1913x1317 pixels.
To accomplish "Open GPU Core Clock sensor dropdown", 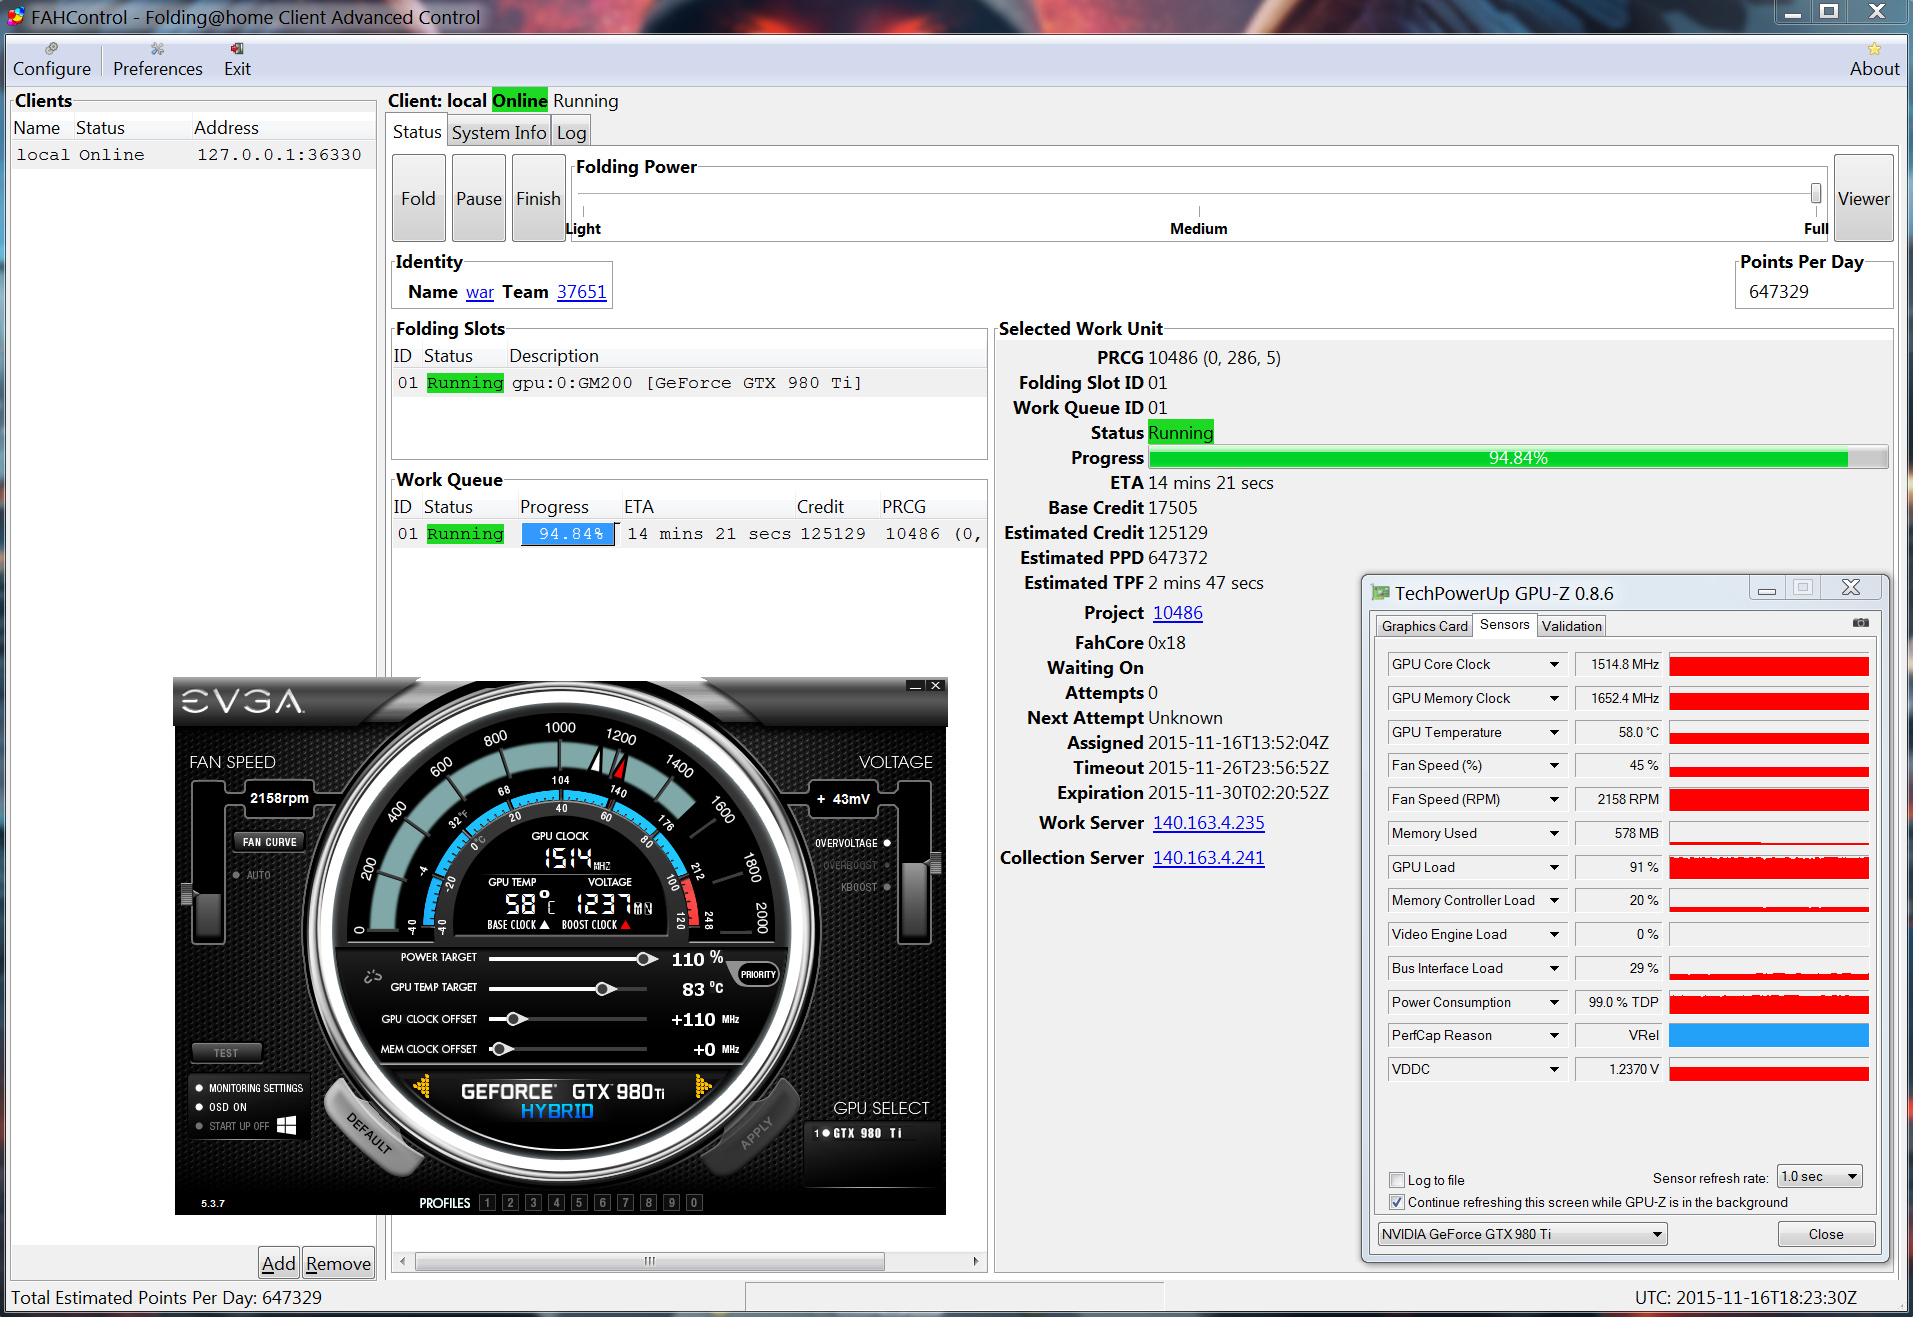I will (1554, 664).
